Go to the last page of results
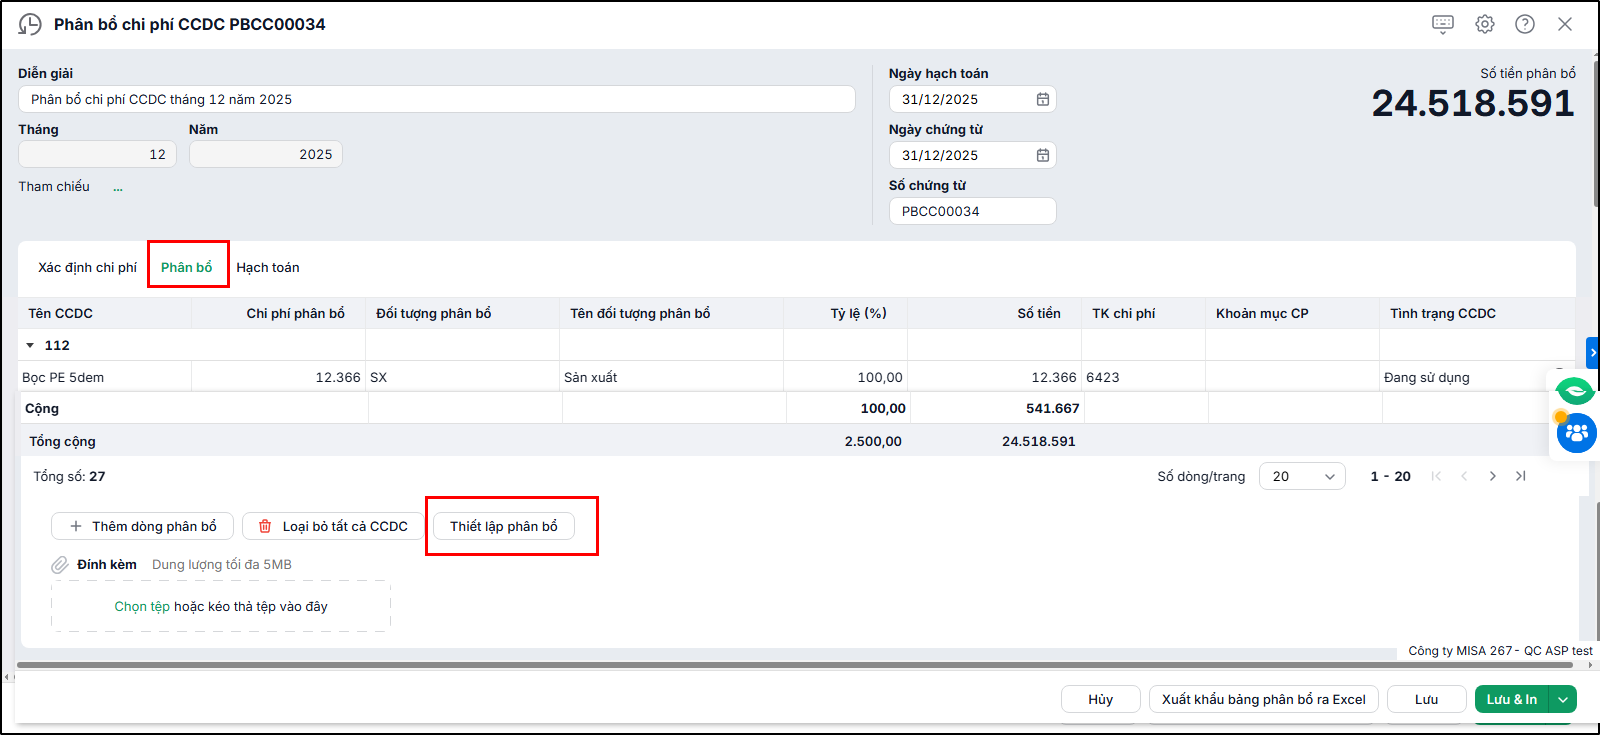The height and width of the screenshot is (735, 1600). pos(1520,476)
